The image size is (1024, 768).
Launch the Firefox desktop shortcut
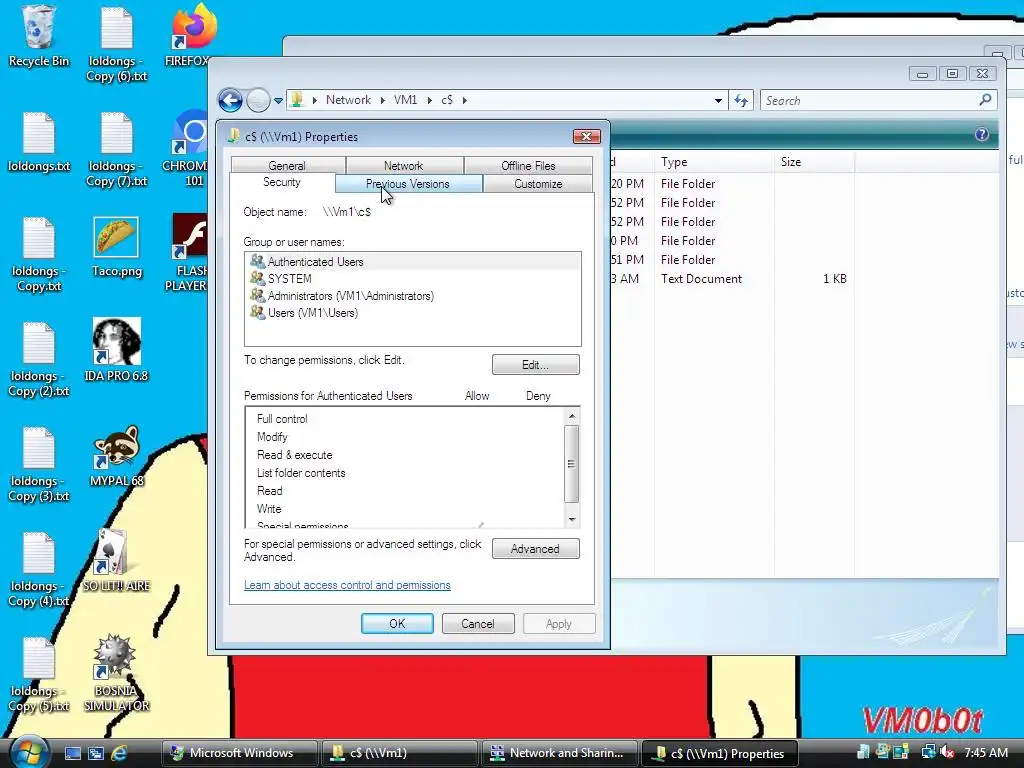pos(191,36)
